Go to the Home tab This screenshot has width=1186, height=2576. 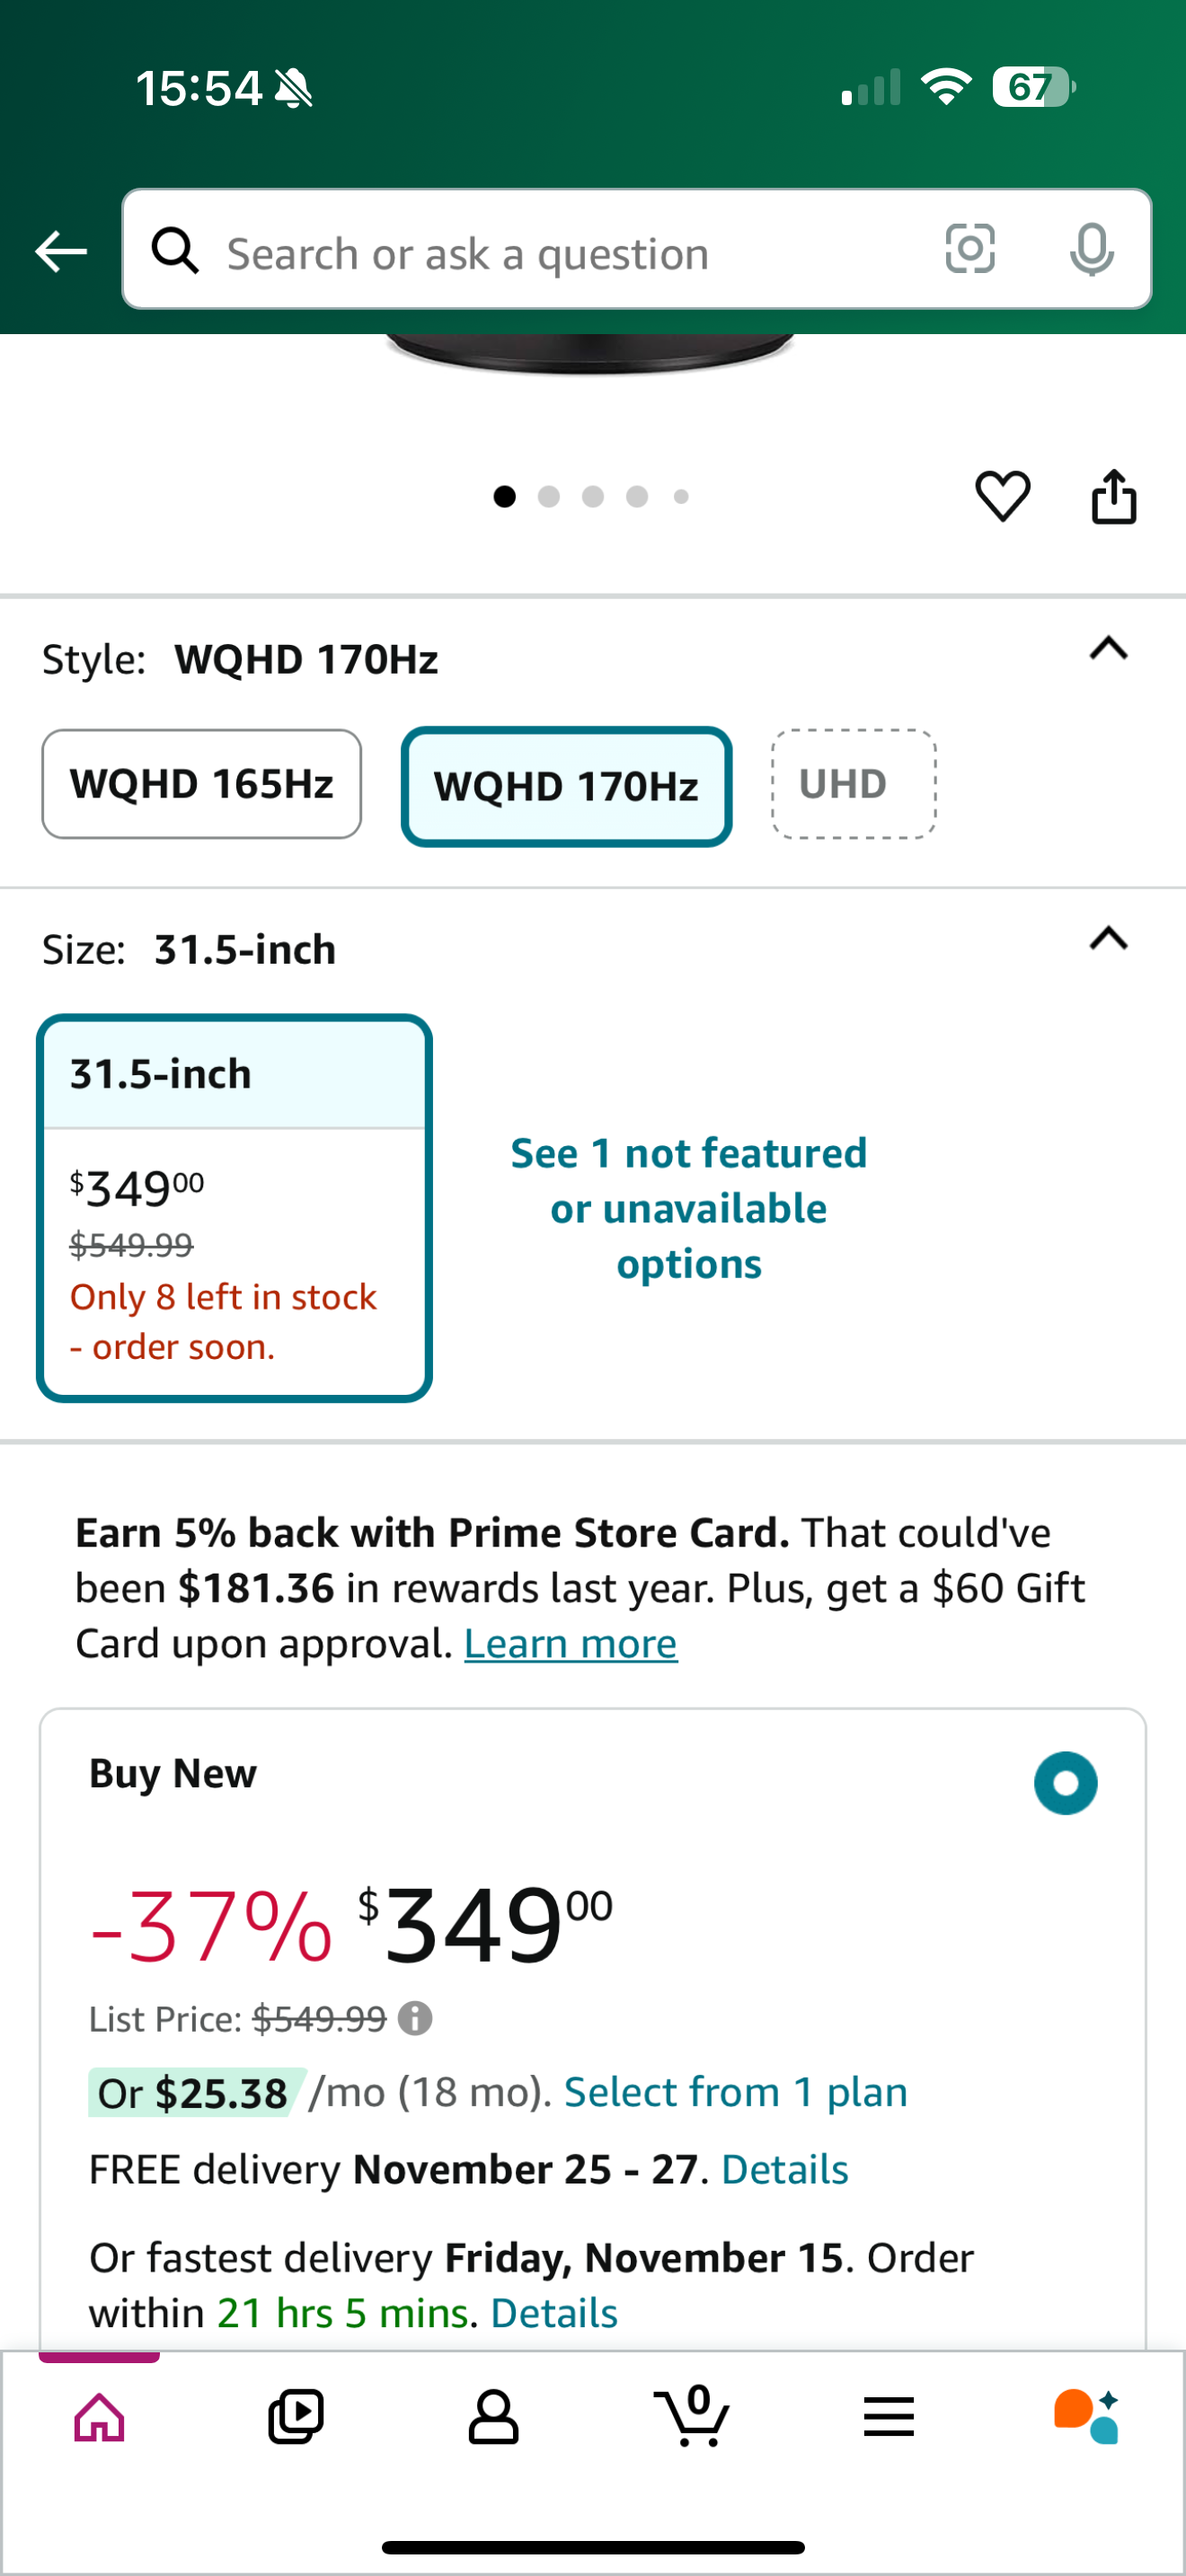[x=99, y=2416]
